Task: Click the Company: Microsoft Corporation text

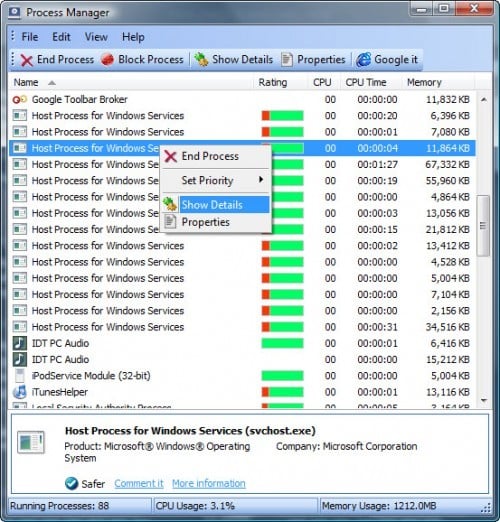Action: point(346,446)
